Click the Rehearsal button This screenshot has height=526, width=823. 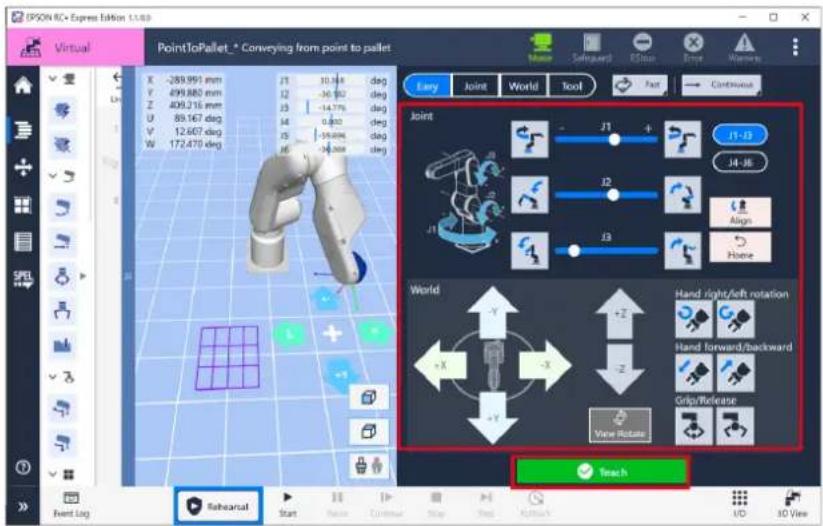[x=218, y=506]
